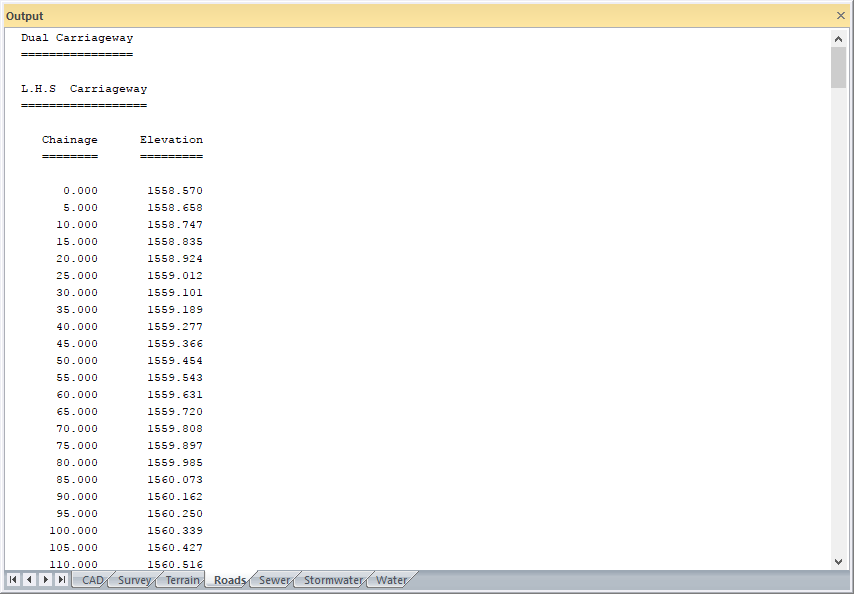Open the Survey tab

click(134, 580)
